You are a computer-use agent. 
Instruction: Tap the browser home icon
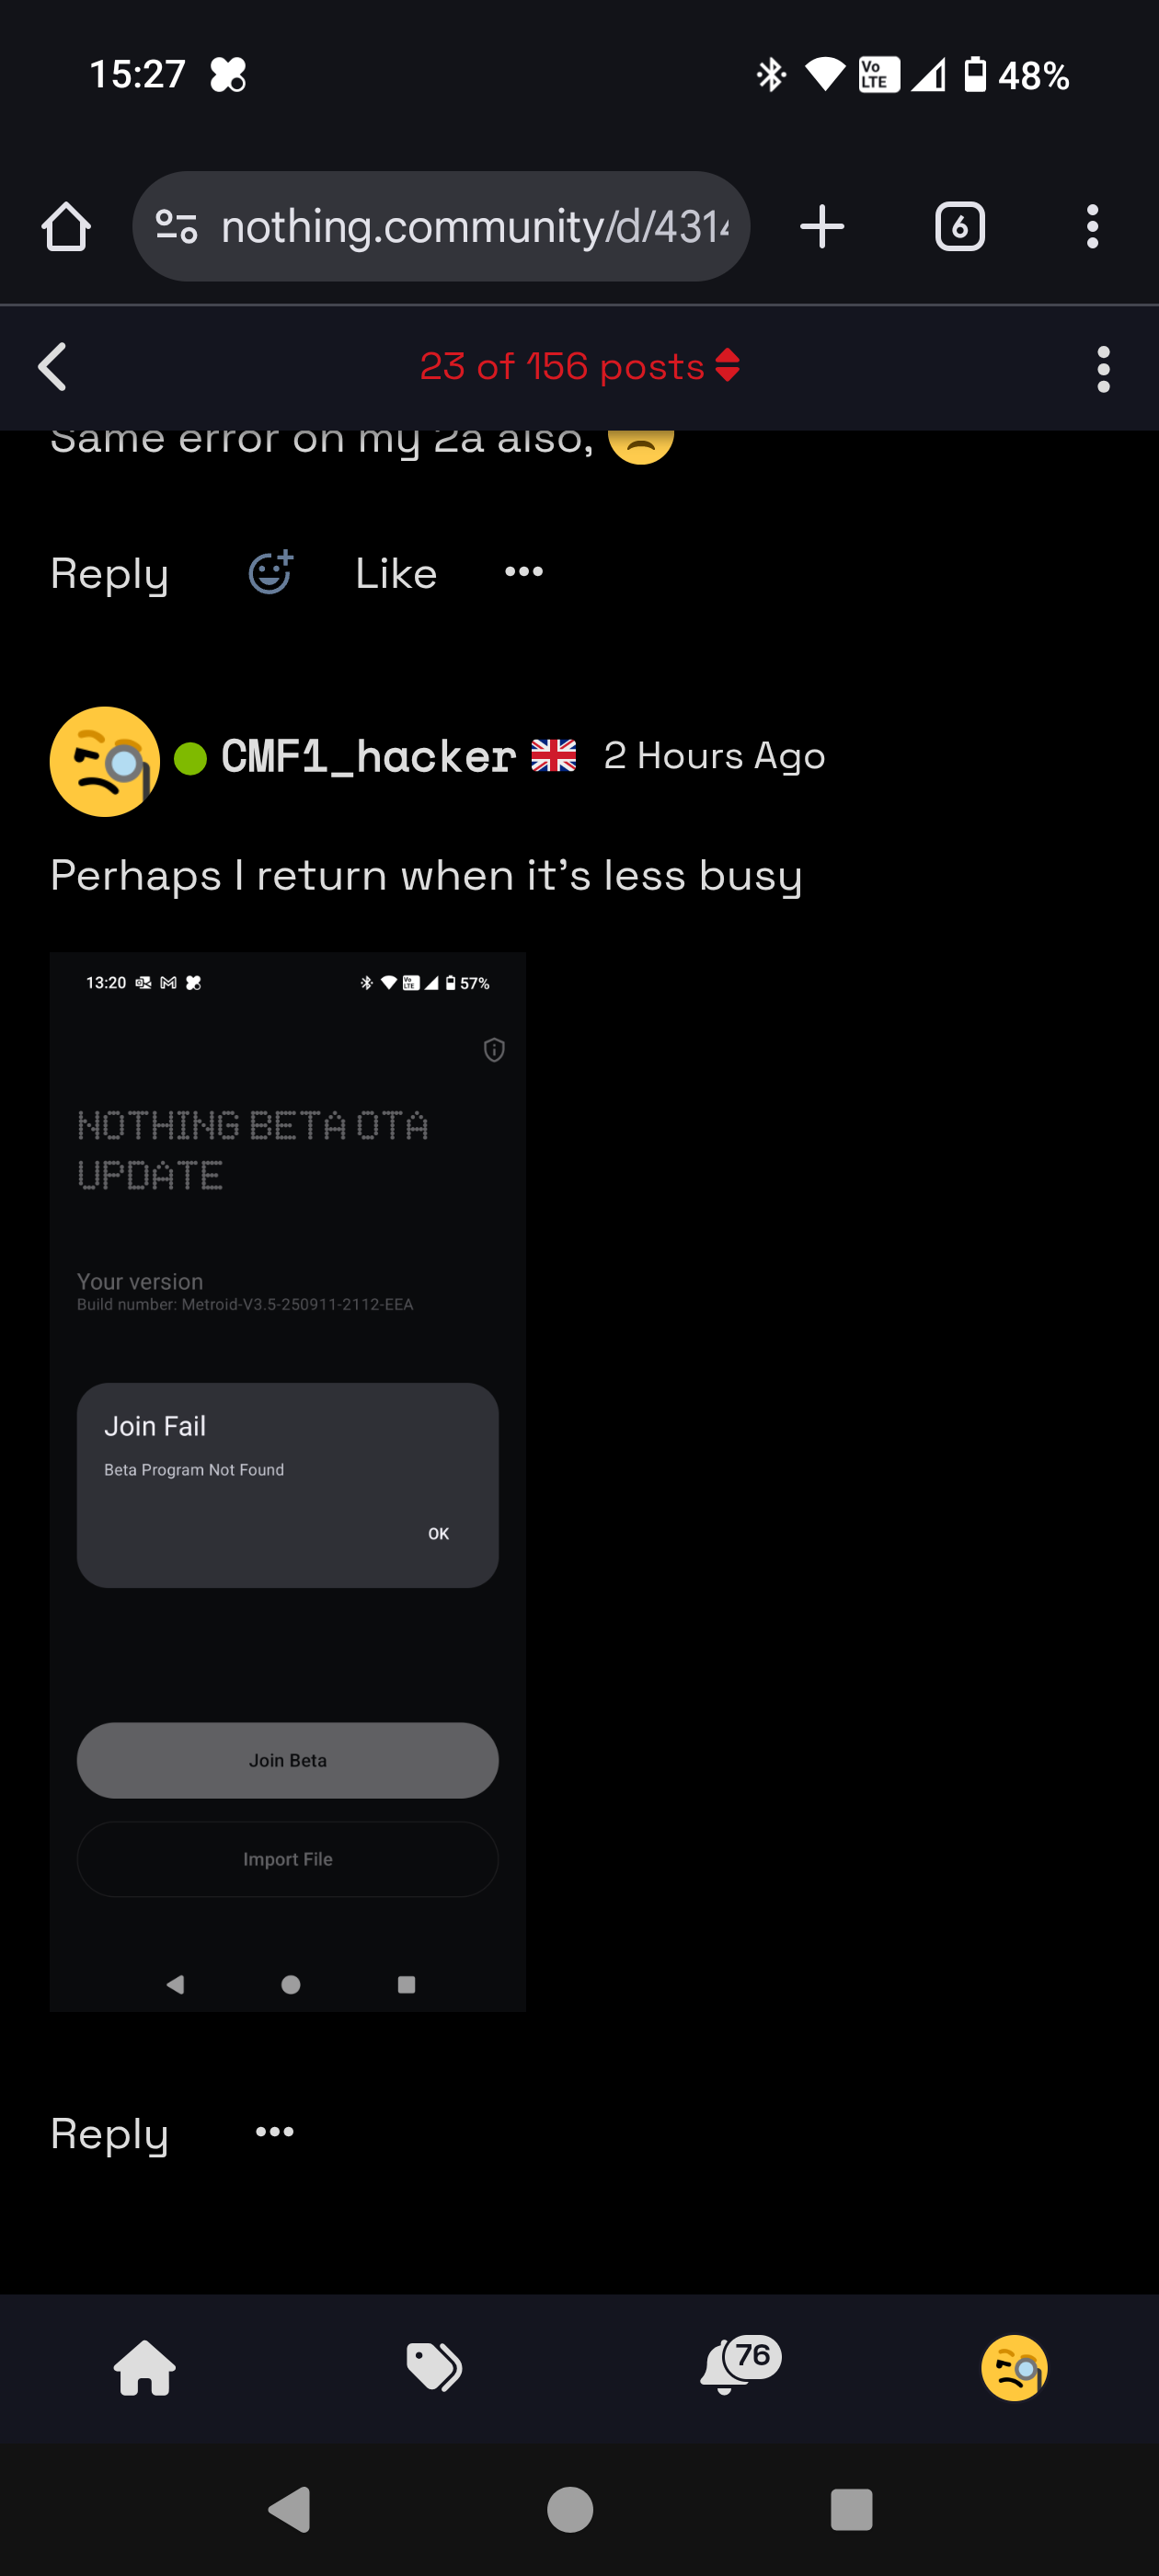(x=66, y=227)
